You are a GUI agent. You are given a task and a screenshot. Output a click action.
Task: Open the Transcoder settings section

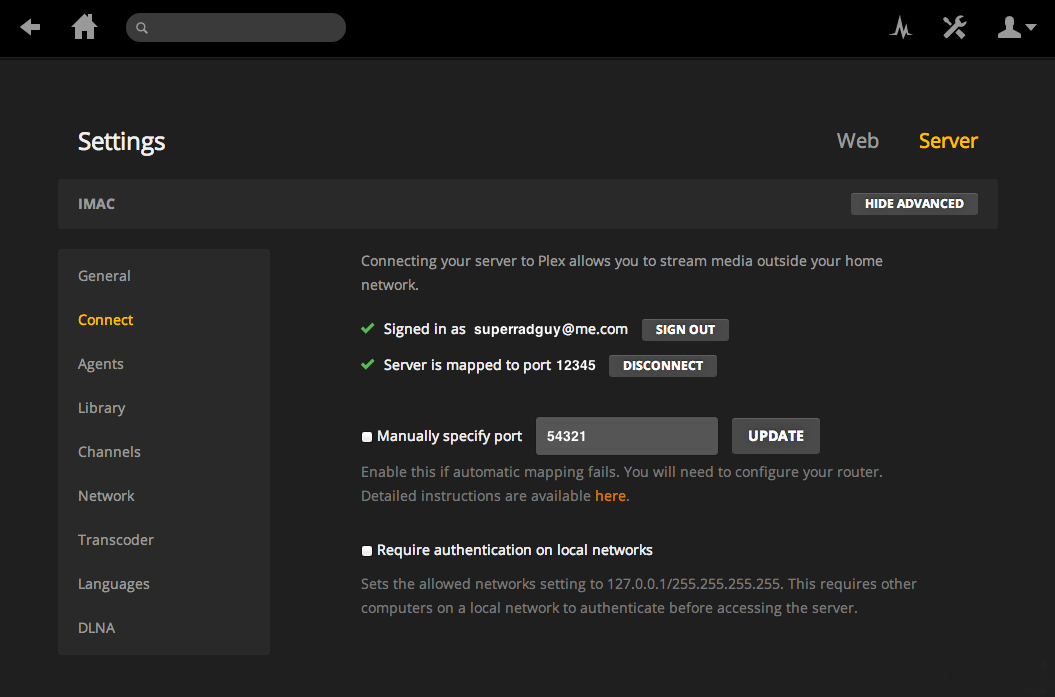click(x=116, y=540)
